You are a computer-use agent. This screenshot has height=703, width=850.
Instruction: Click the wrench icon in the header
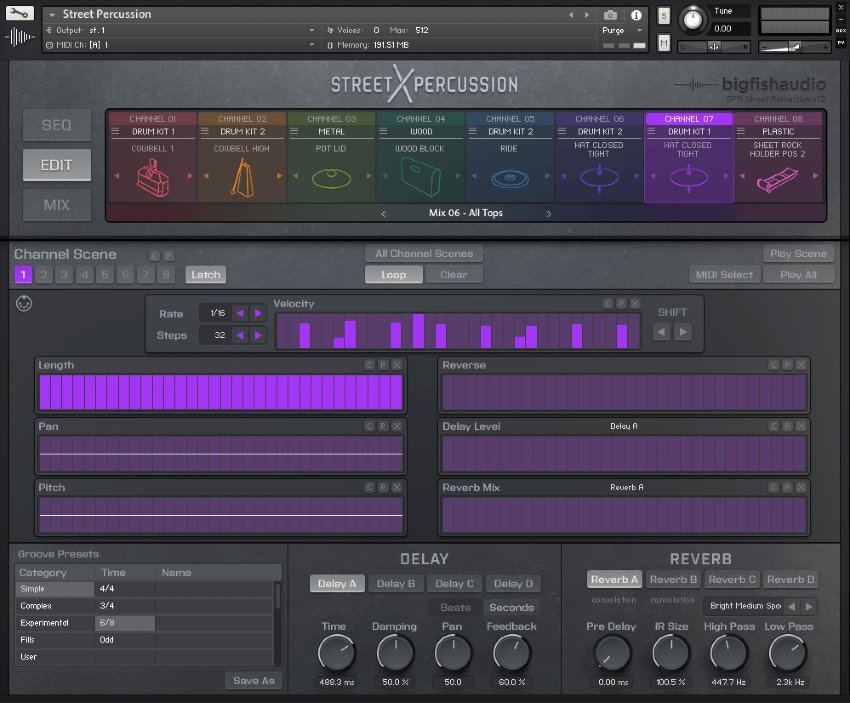[20, 14]
